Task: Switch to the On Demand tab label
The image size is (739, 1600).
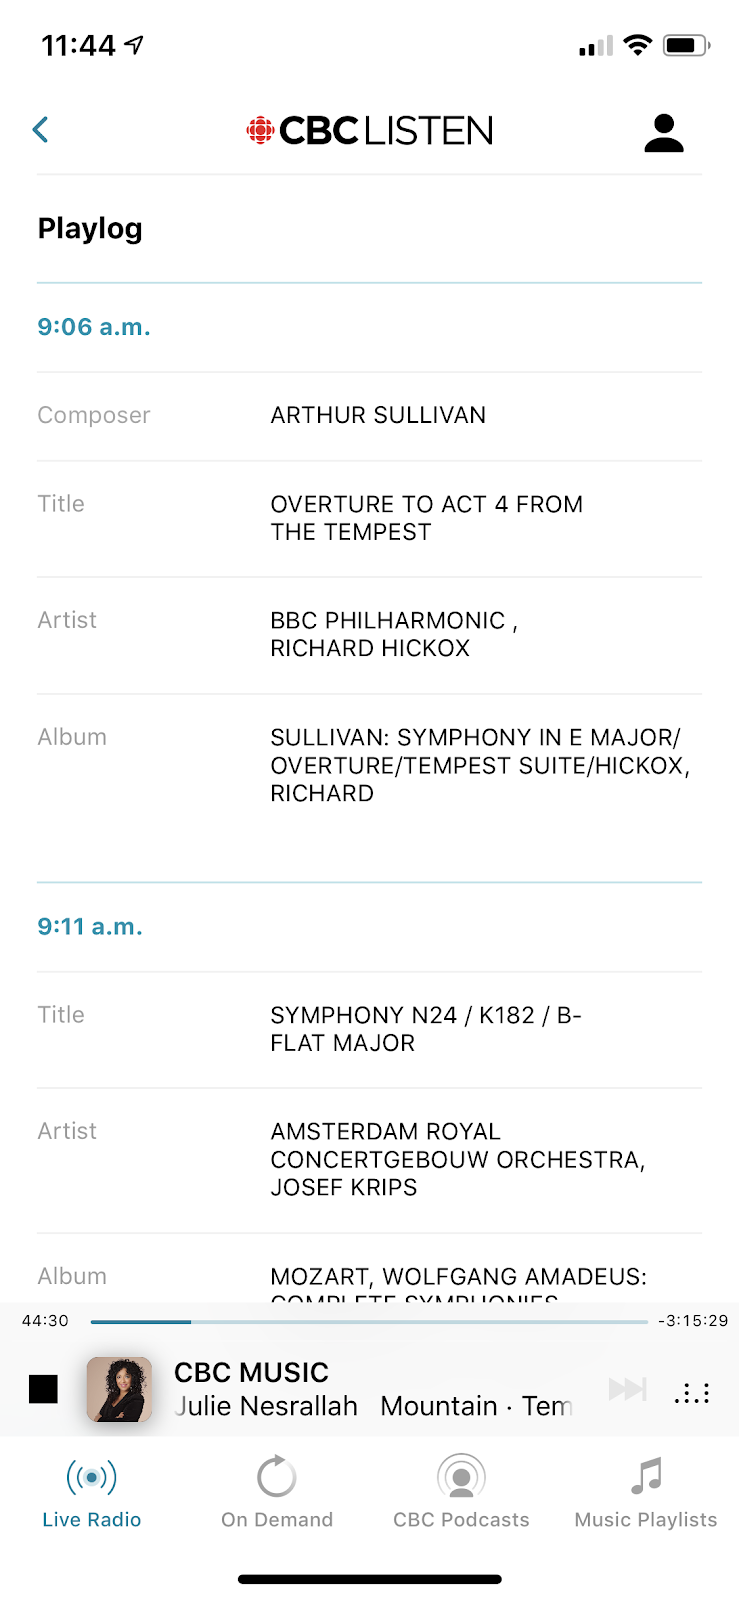Action: pyautogui.click(x=277, y=1520)
